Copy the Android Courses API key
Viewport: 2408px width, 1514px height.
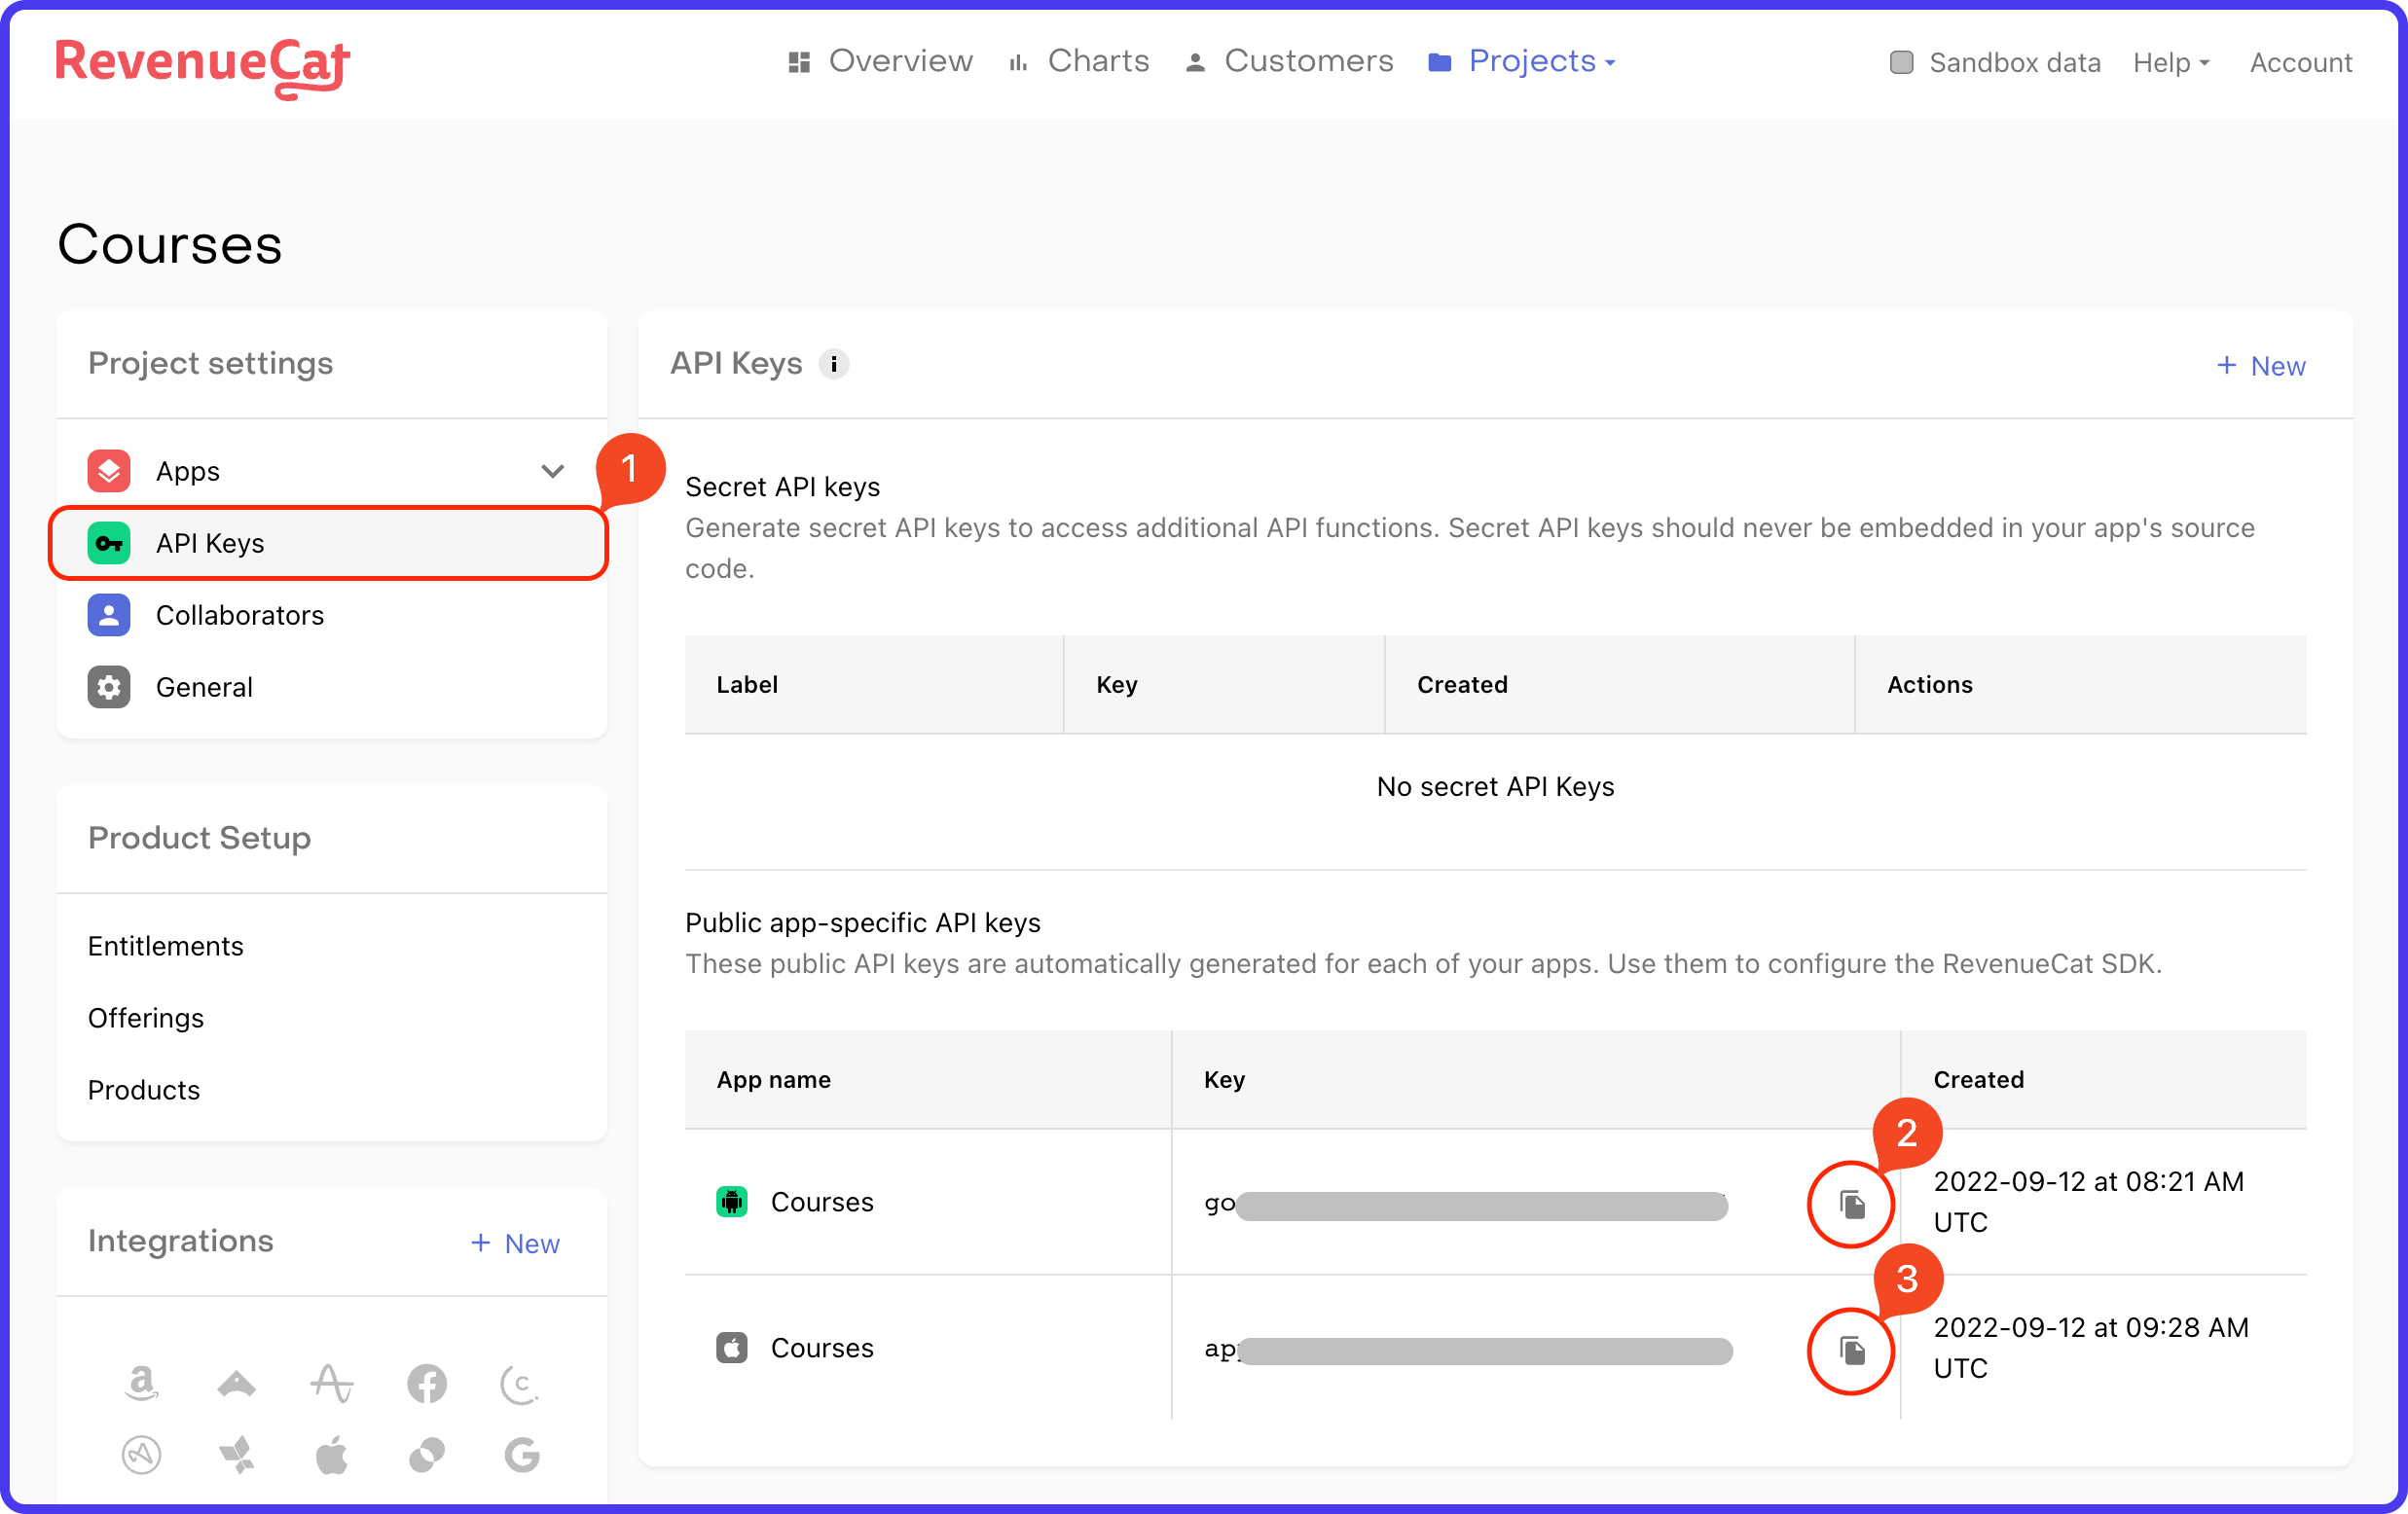click(x=1851, y=1204)
